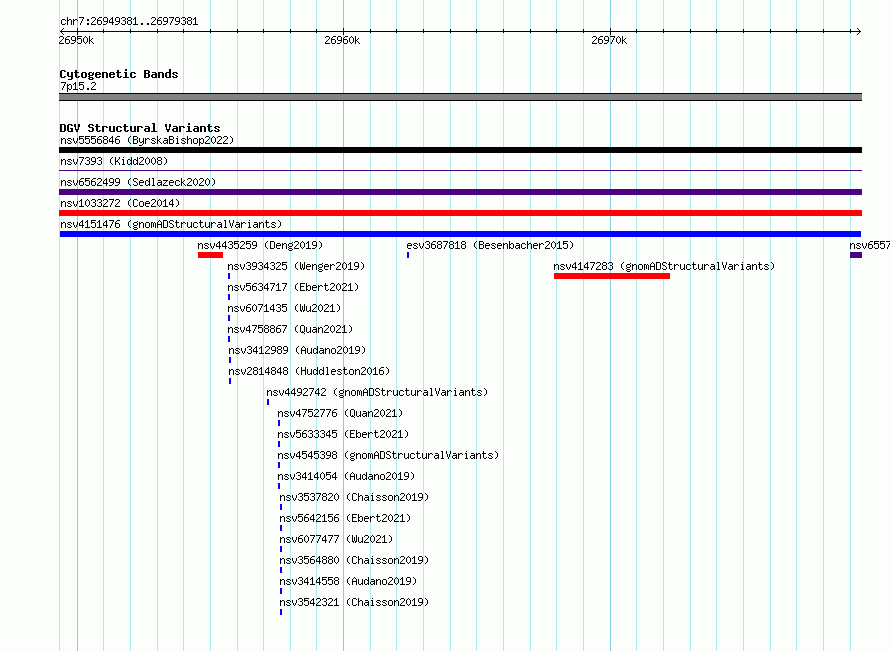
Task: Open esv3687818 (Besenbacher2015) label
Action: [x=490, y=245]
